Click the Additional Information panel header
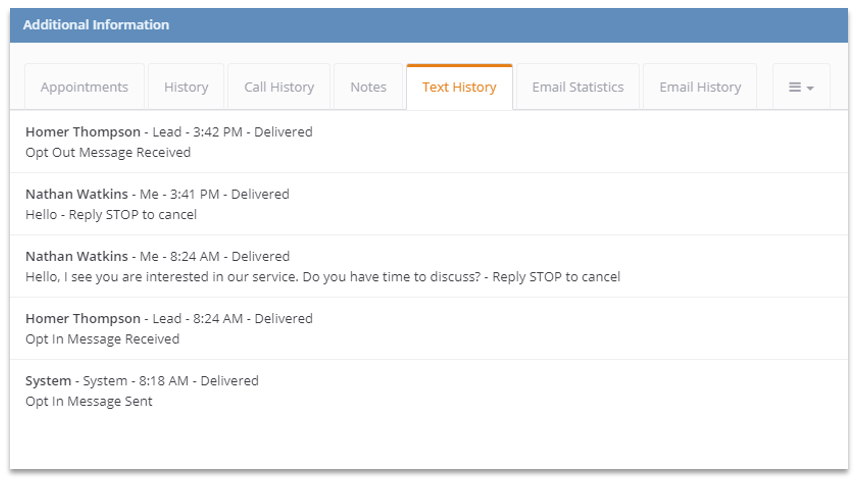 point(429,25)
